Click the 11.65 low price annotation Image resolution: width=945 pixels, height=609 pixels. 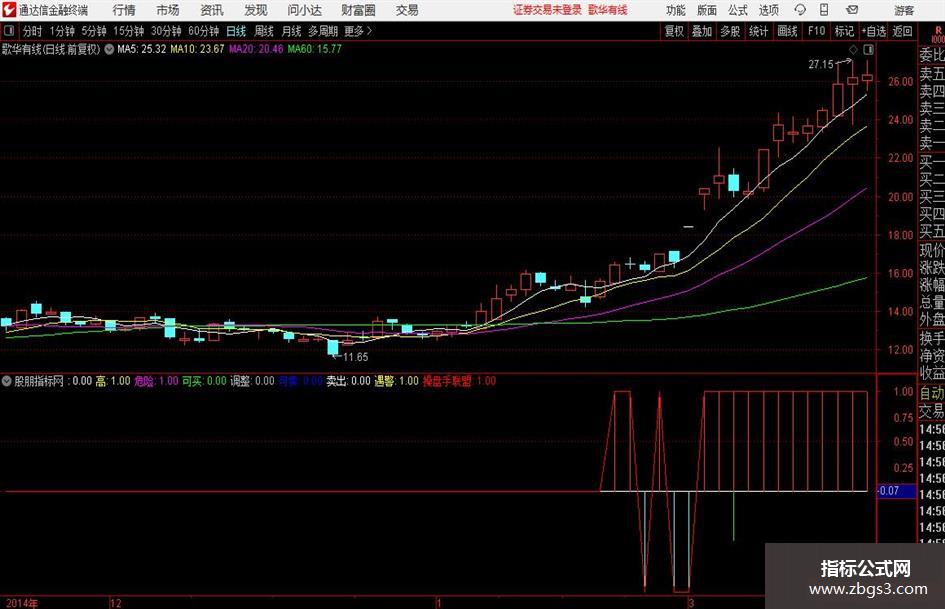[356, 357]
